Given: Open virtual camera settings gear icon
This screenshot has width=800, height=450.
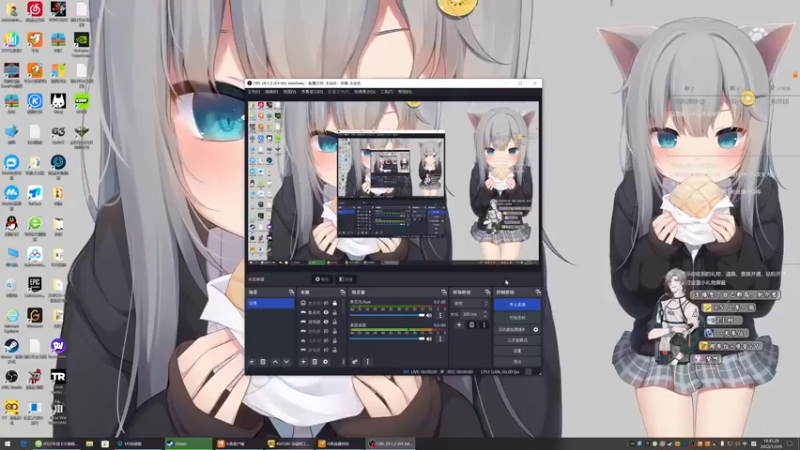Looking at the screenshot, I should click(x=536, y=330).
